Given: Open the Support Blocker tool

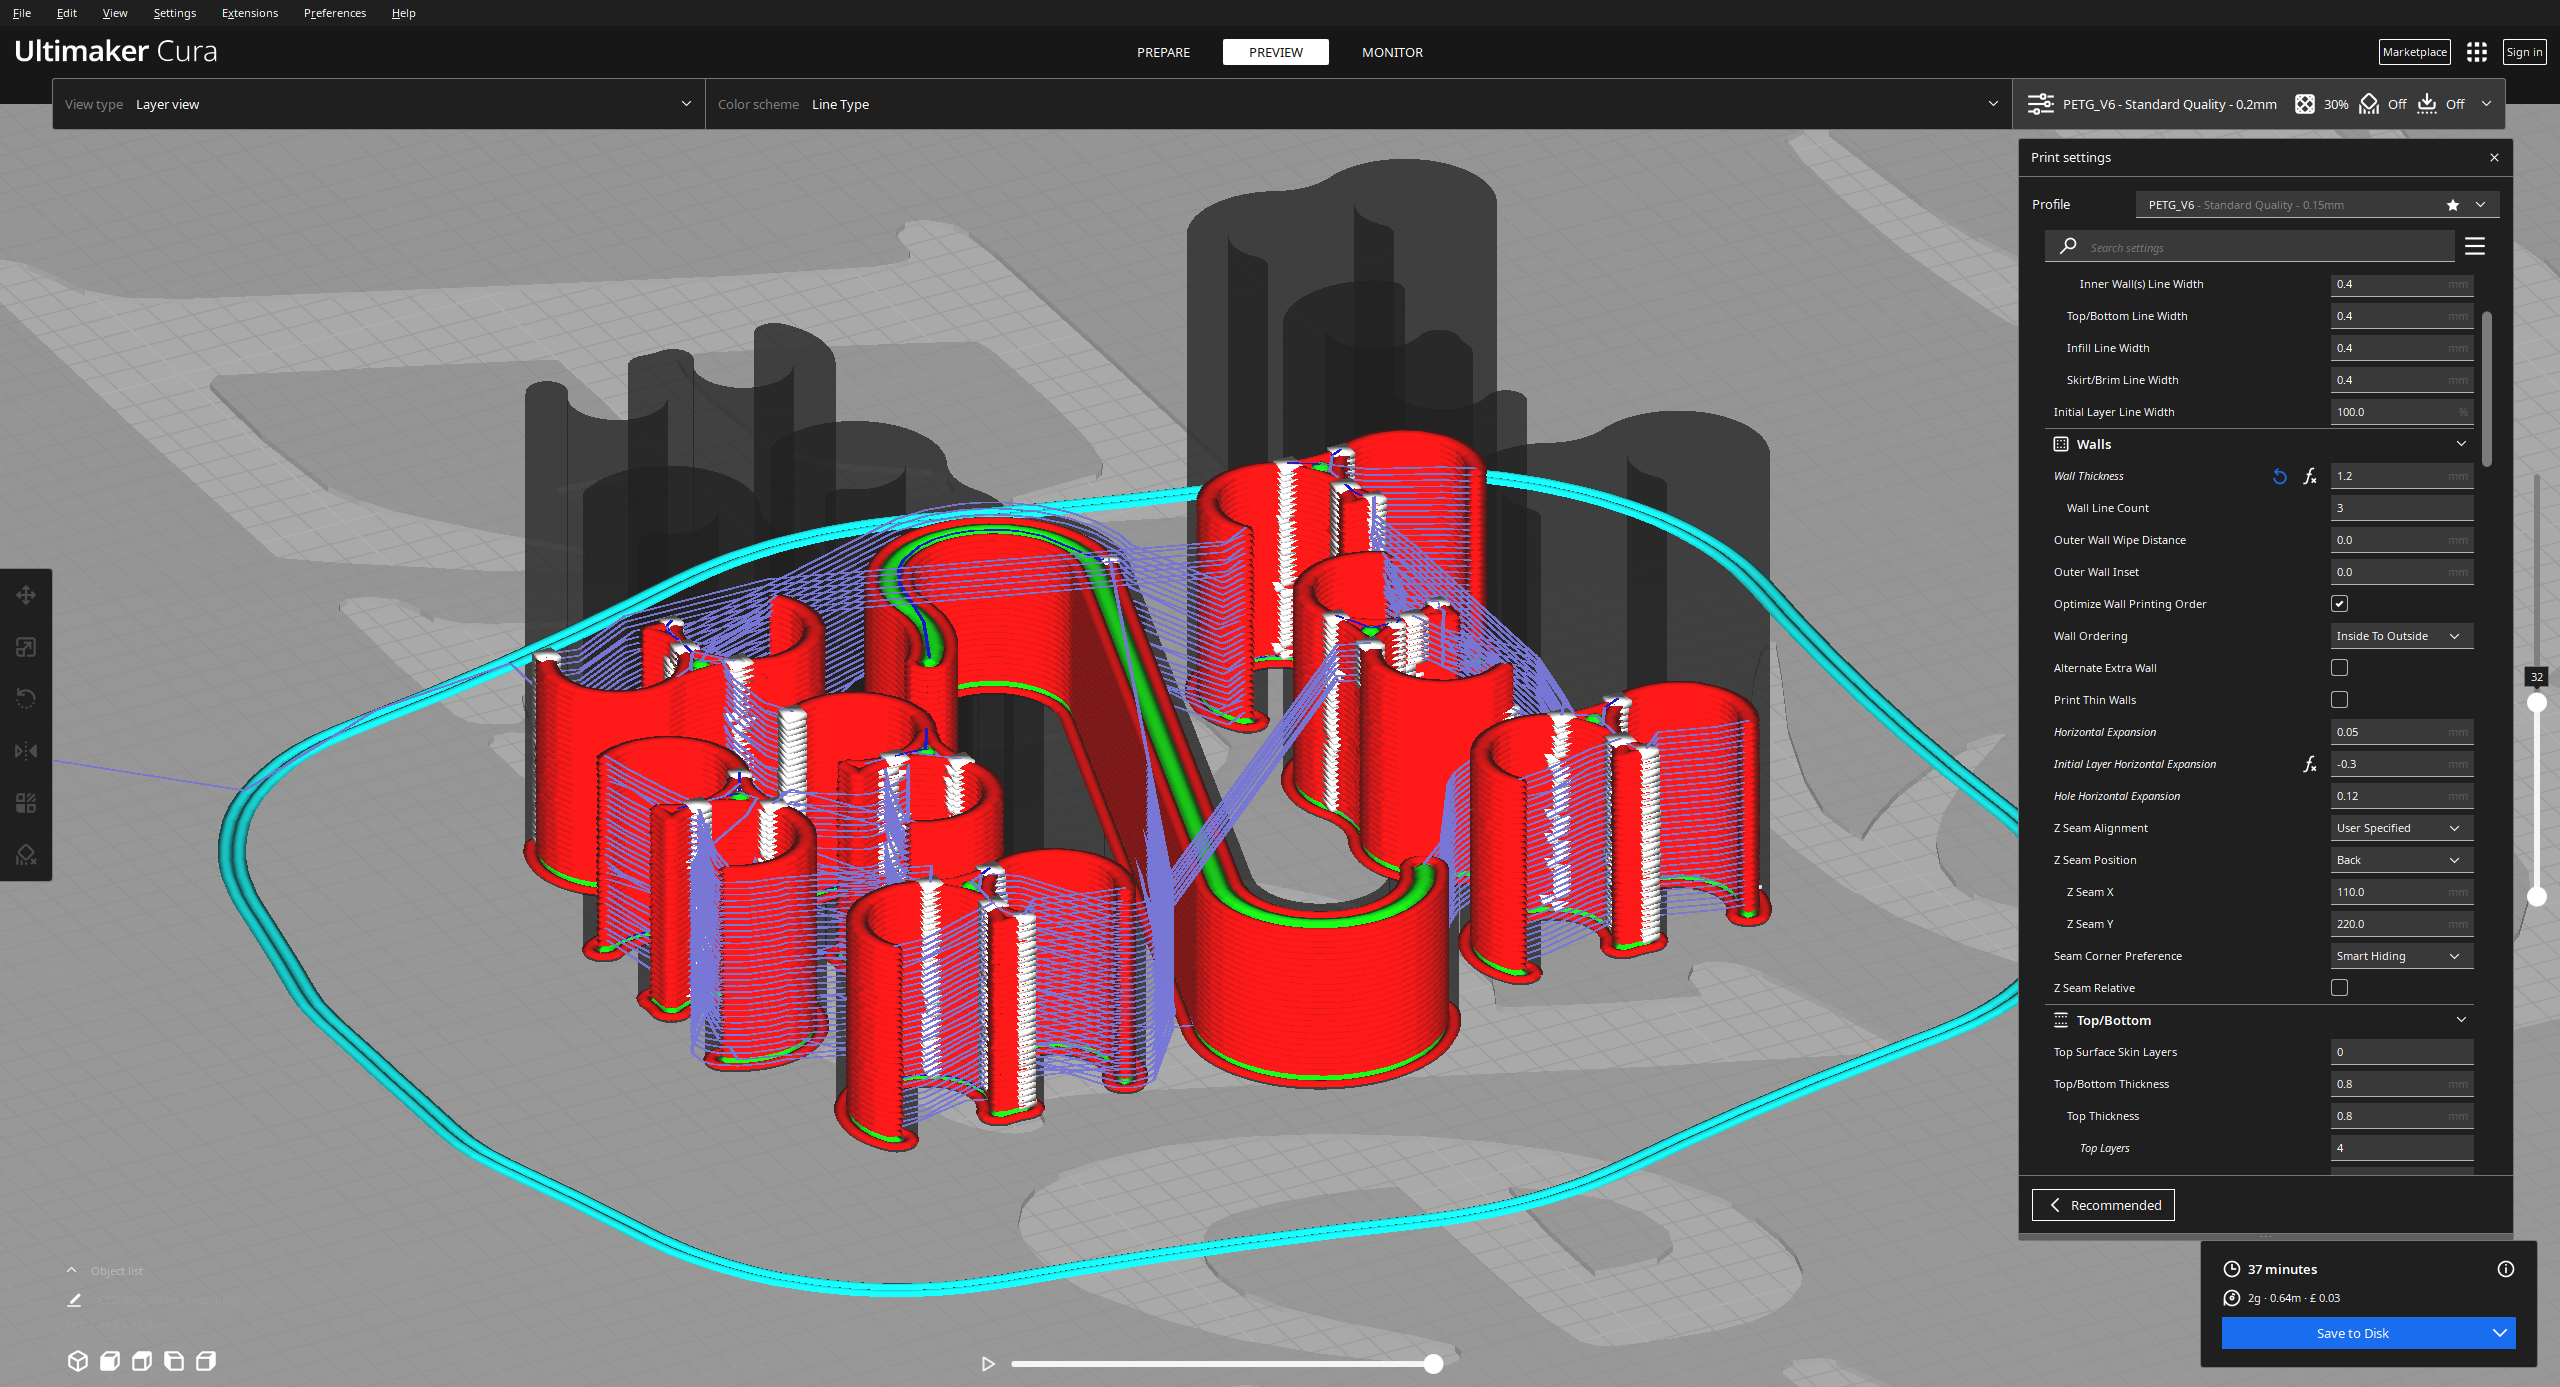Looking at the screenshot, I should coord(26,855).
